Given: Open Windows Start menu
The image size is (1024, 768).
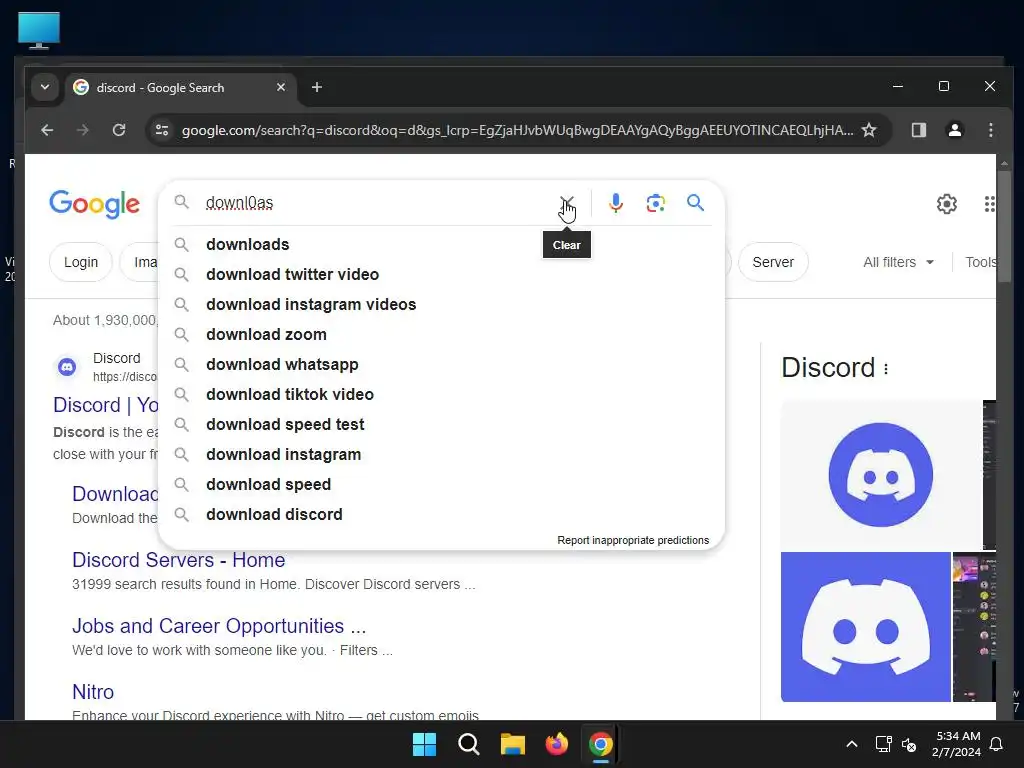Looking at the screenshot, I should coord(424,744).
